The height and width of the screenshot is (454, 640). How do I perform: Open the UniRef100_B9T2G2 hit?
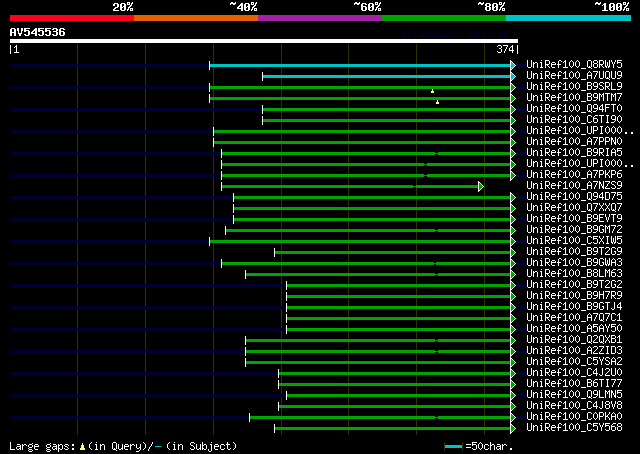point(574,285)
